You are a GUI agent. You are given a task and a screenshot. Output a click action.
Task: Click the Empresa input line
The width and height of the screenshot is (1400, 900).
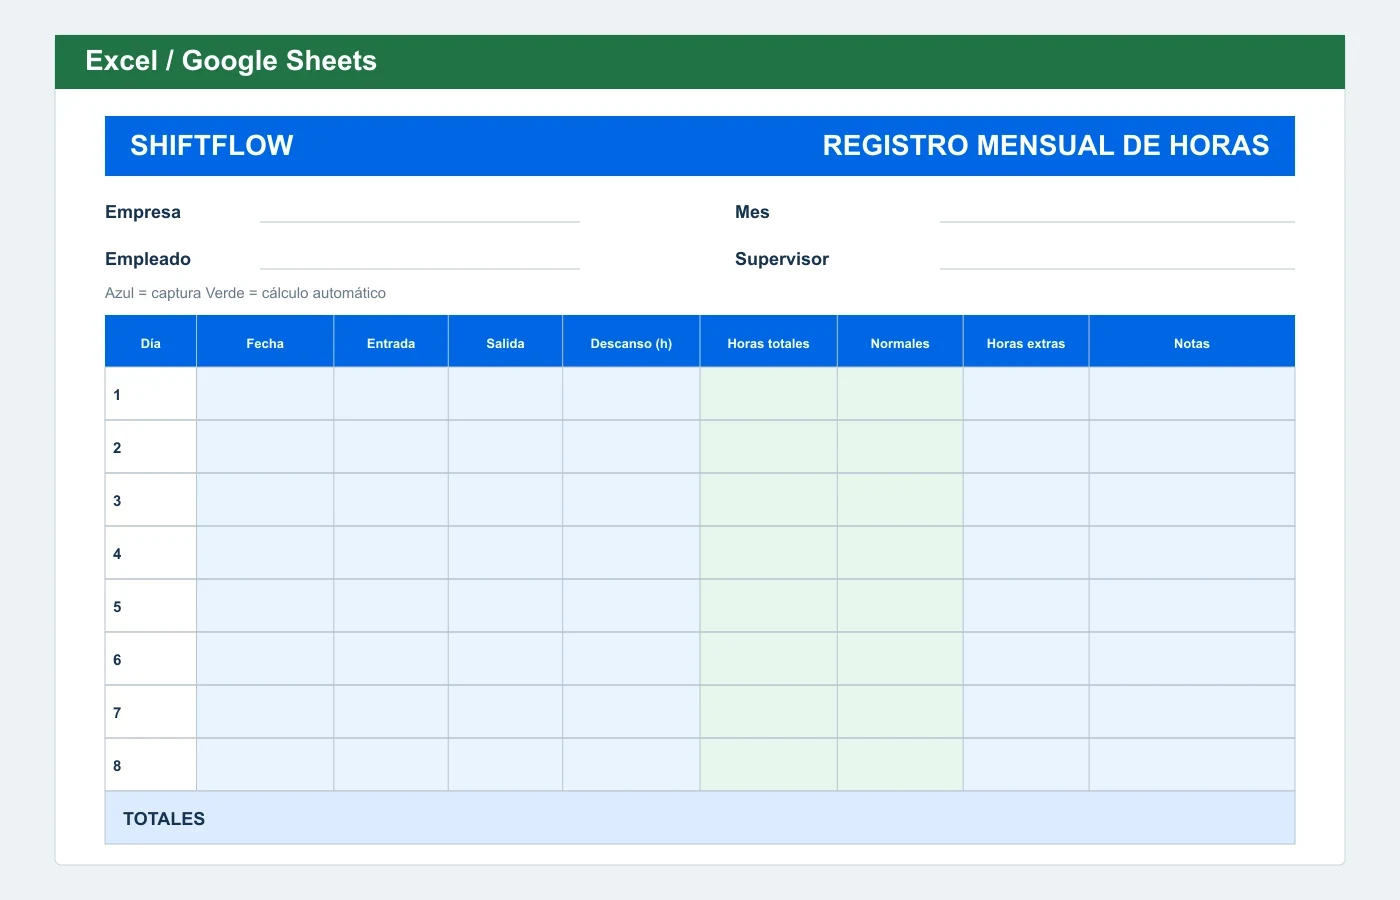(420, 212)
